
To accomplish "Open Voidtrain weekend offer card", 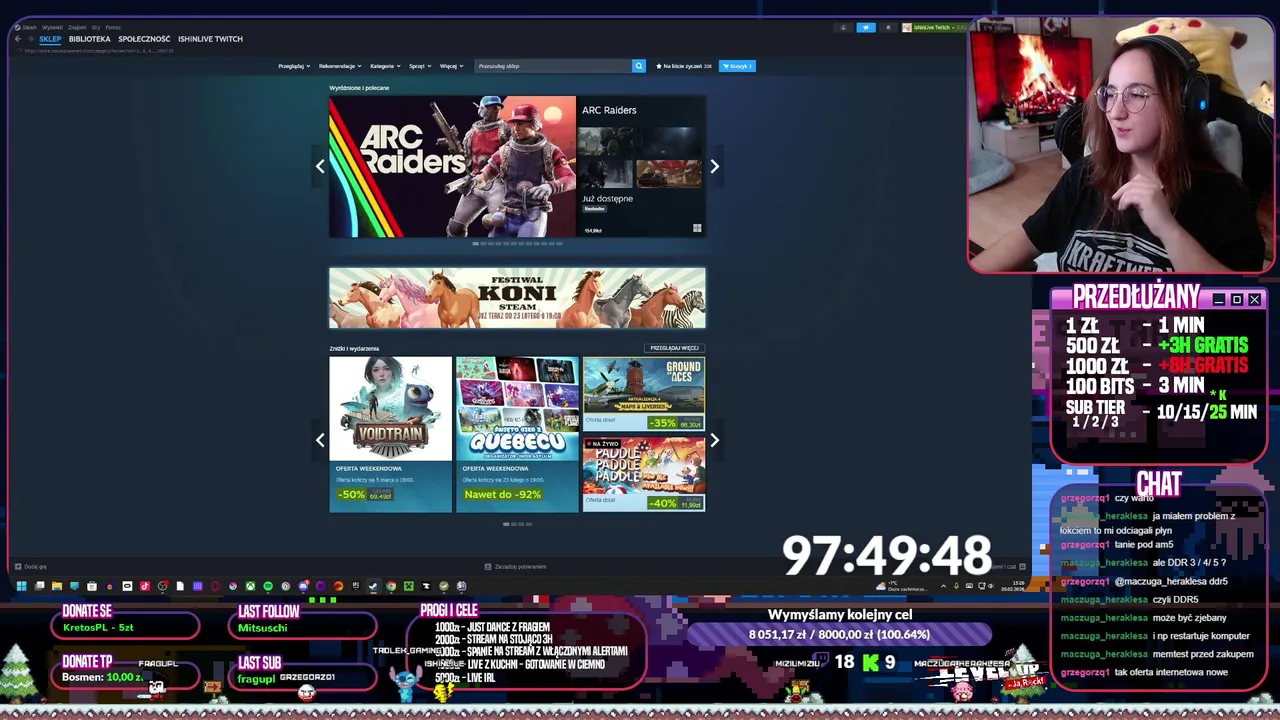I will tap(390, 434).
